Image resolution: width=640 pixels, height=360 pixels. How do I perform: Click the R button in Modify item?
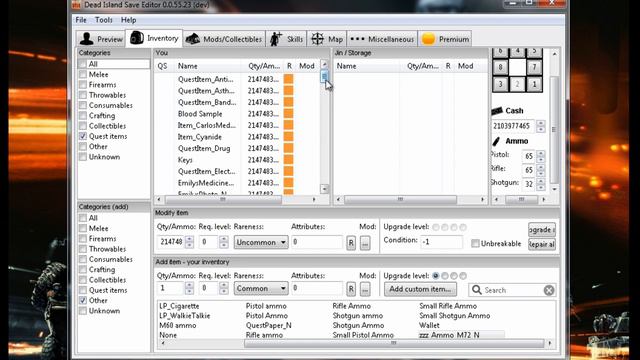[351, 243]
